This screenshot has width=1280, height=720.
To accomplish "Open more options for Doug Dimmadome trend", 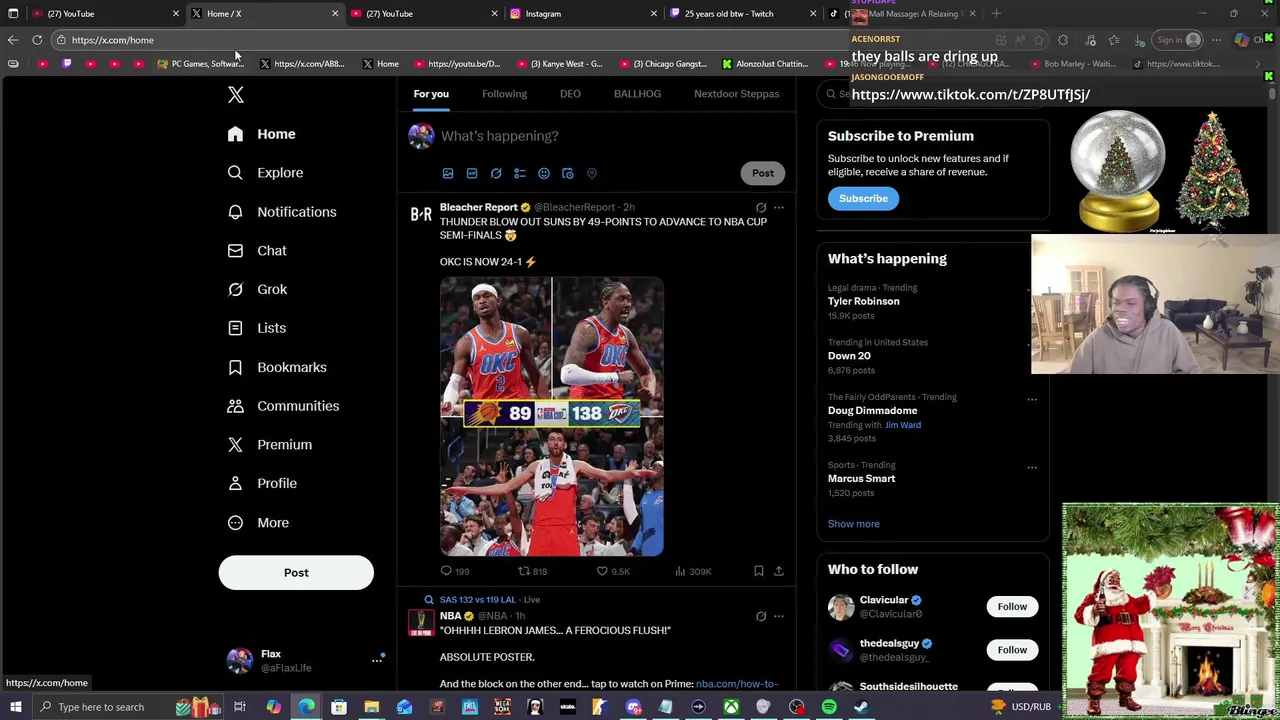I will pyautogui.click(x=1032, y=400).
